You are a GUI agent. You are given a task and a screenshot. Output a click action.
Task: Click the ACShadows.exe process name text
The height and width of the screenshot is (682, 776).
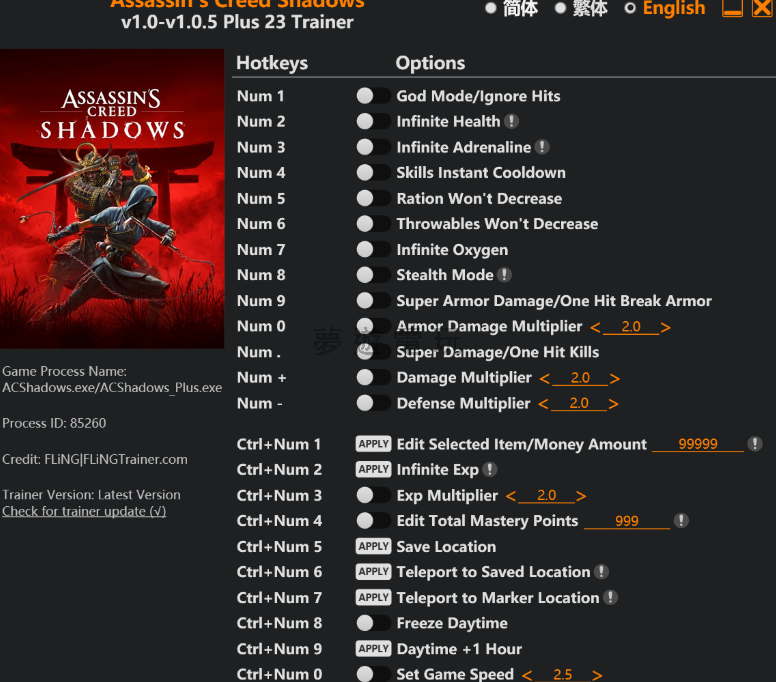(112, 388)
